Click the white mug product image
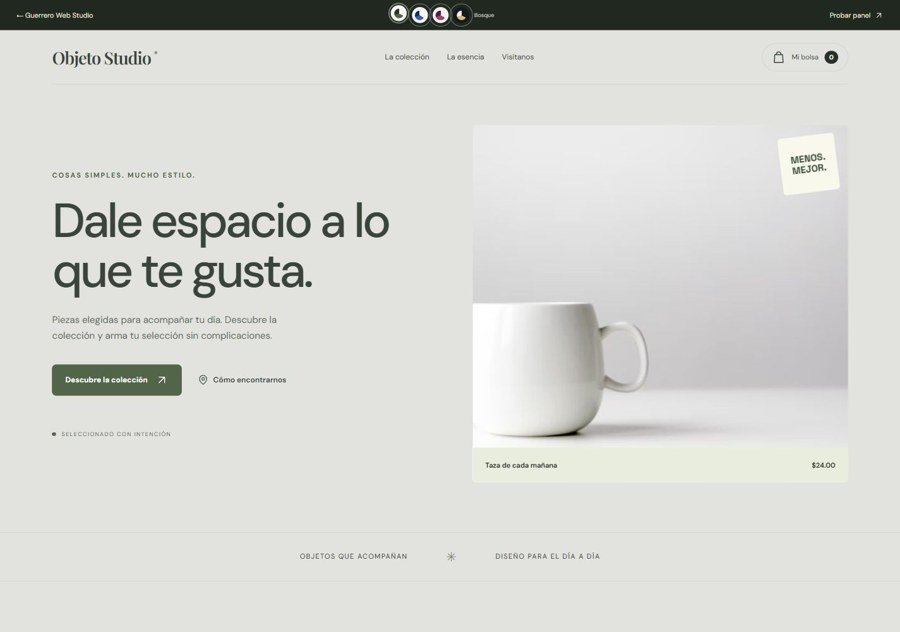Screen dimensions: 900x632 [660, 286]
